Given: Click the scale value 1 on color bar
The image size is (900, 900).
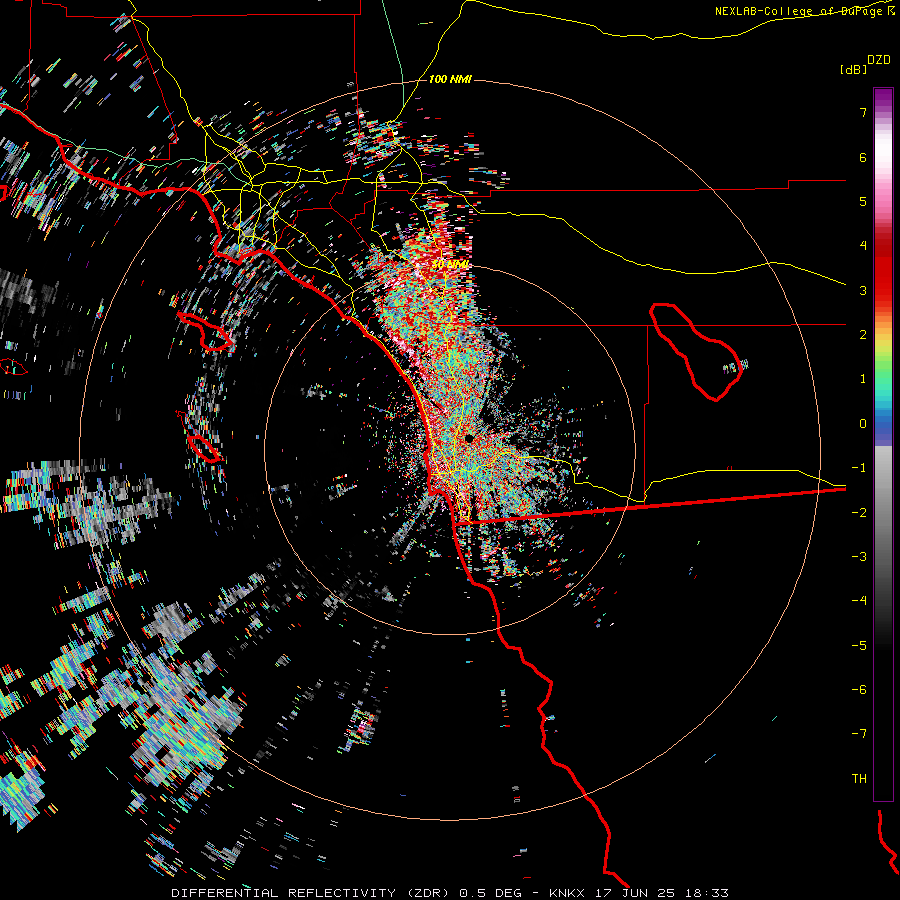Looking at the screenshot, I should pyautogui.click(x=863, y=379).
